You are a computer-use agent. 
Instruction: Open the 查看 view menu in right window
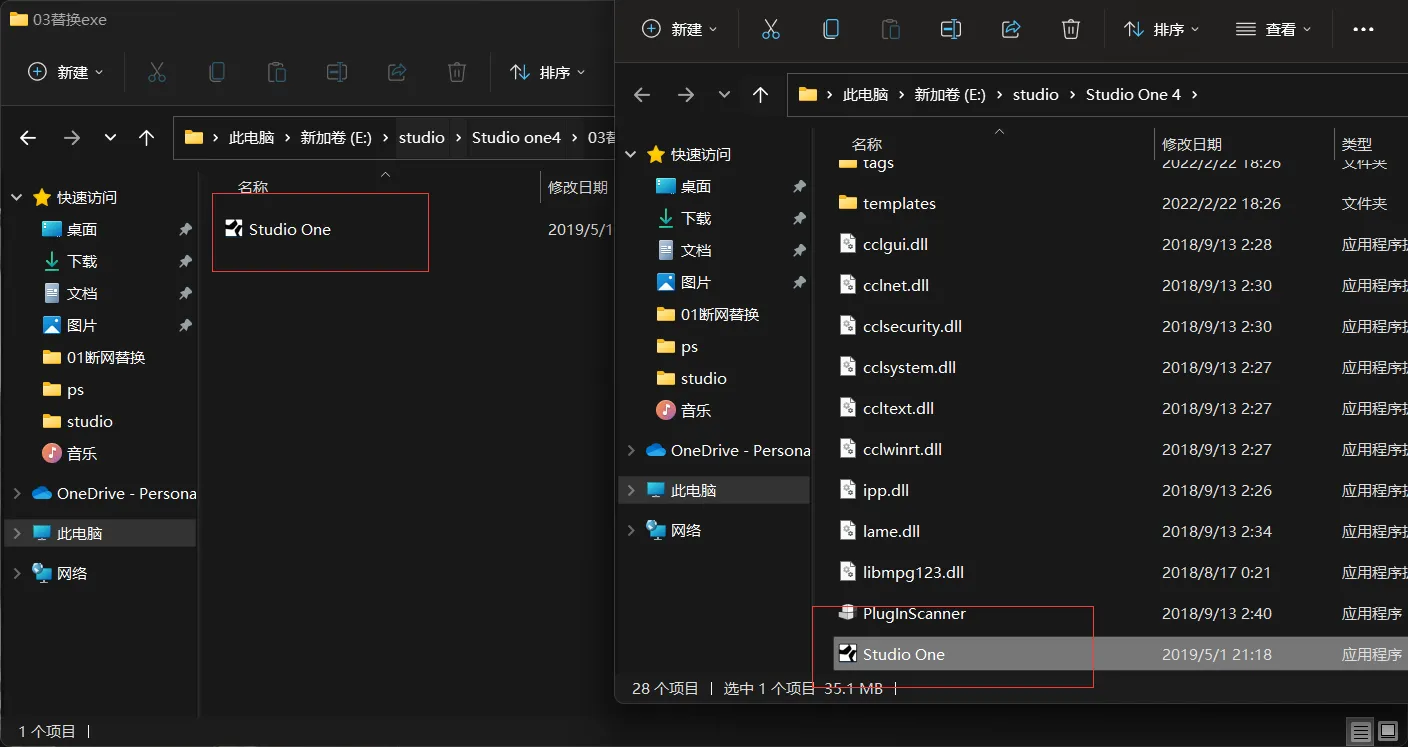(1273, 30)
